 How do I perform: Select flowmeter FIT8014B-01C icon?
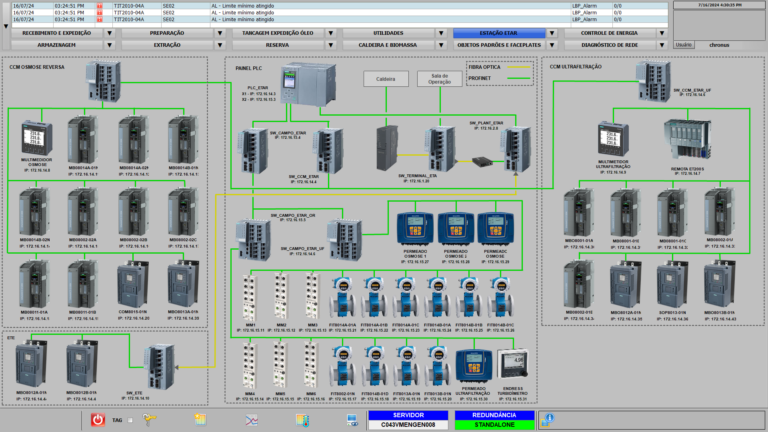500,297
